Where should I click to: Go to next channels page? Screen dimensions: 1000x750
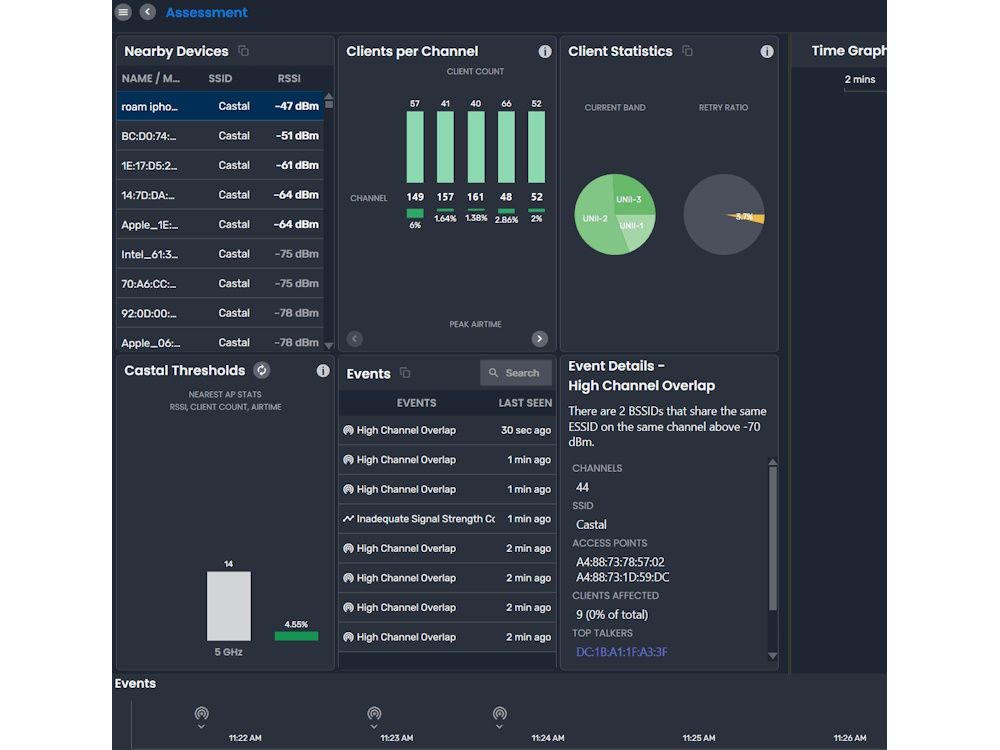click(x=540, y=339)
